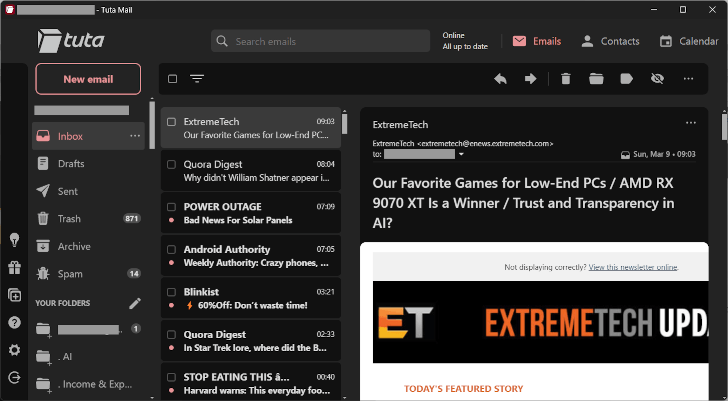Click the YOUR FOLDERS heading

pos(63,303)
